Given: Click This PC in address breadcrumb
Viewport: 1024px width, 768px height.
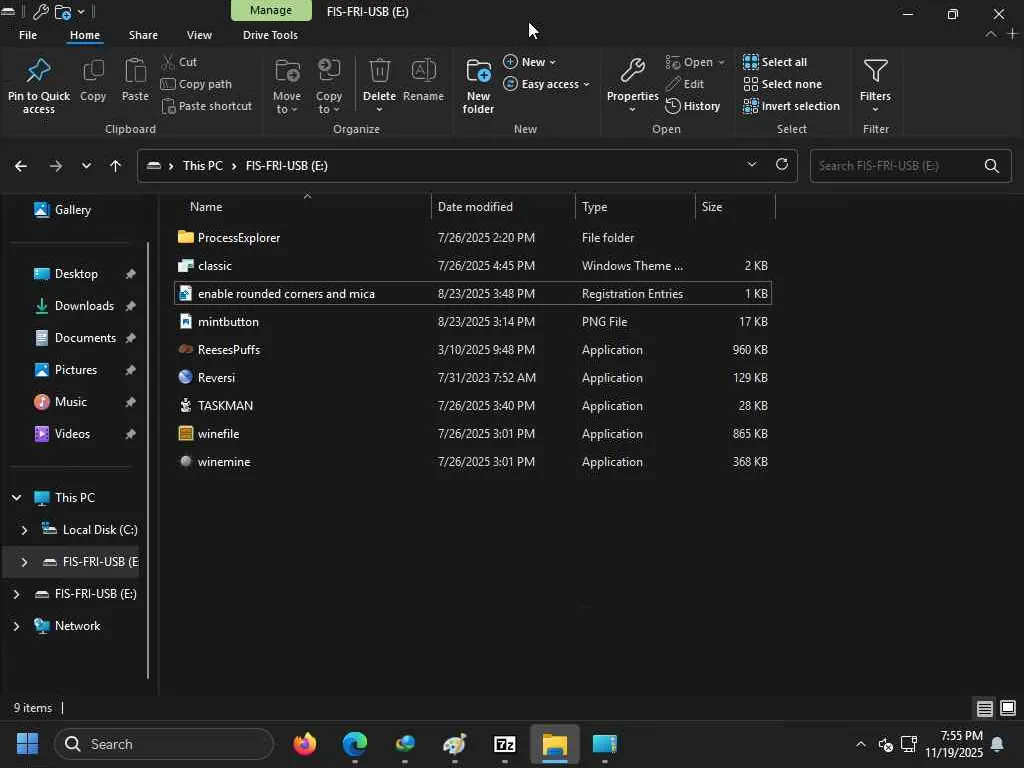Looking at the screenshot, I should click(202, 166).
